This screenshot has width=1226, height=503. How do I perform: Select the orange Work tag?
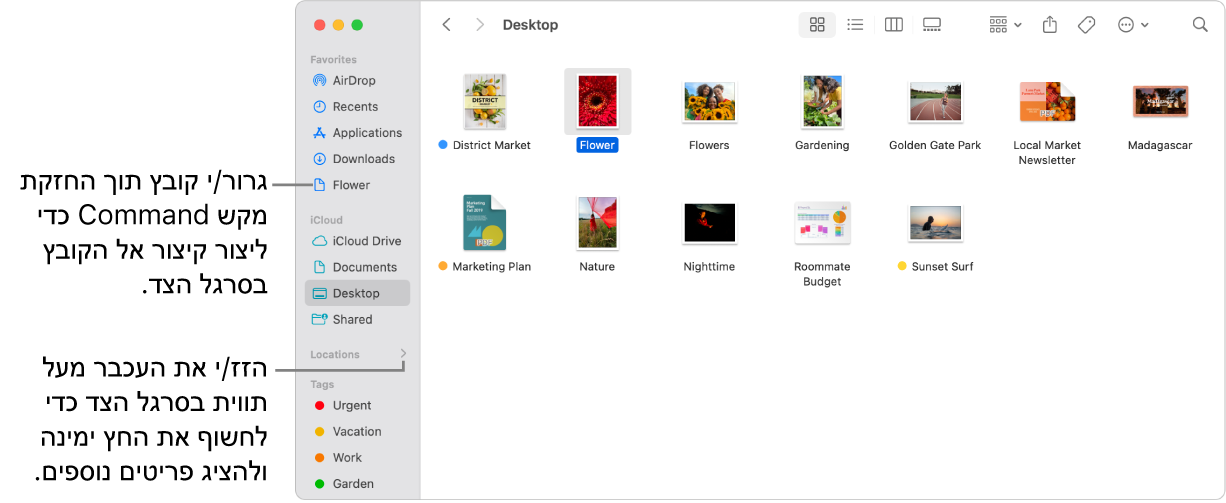(357, 457)
